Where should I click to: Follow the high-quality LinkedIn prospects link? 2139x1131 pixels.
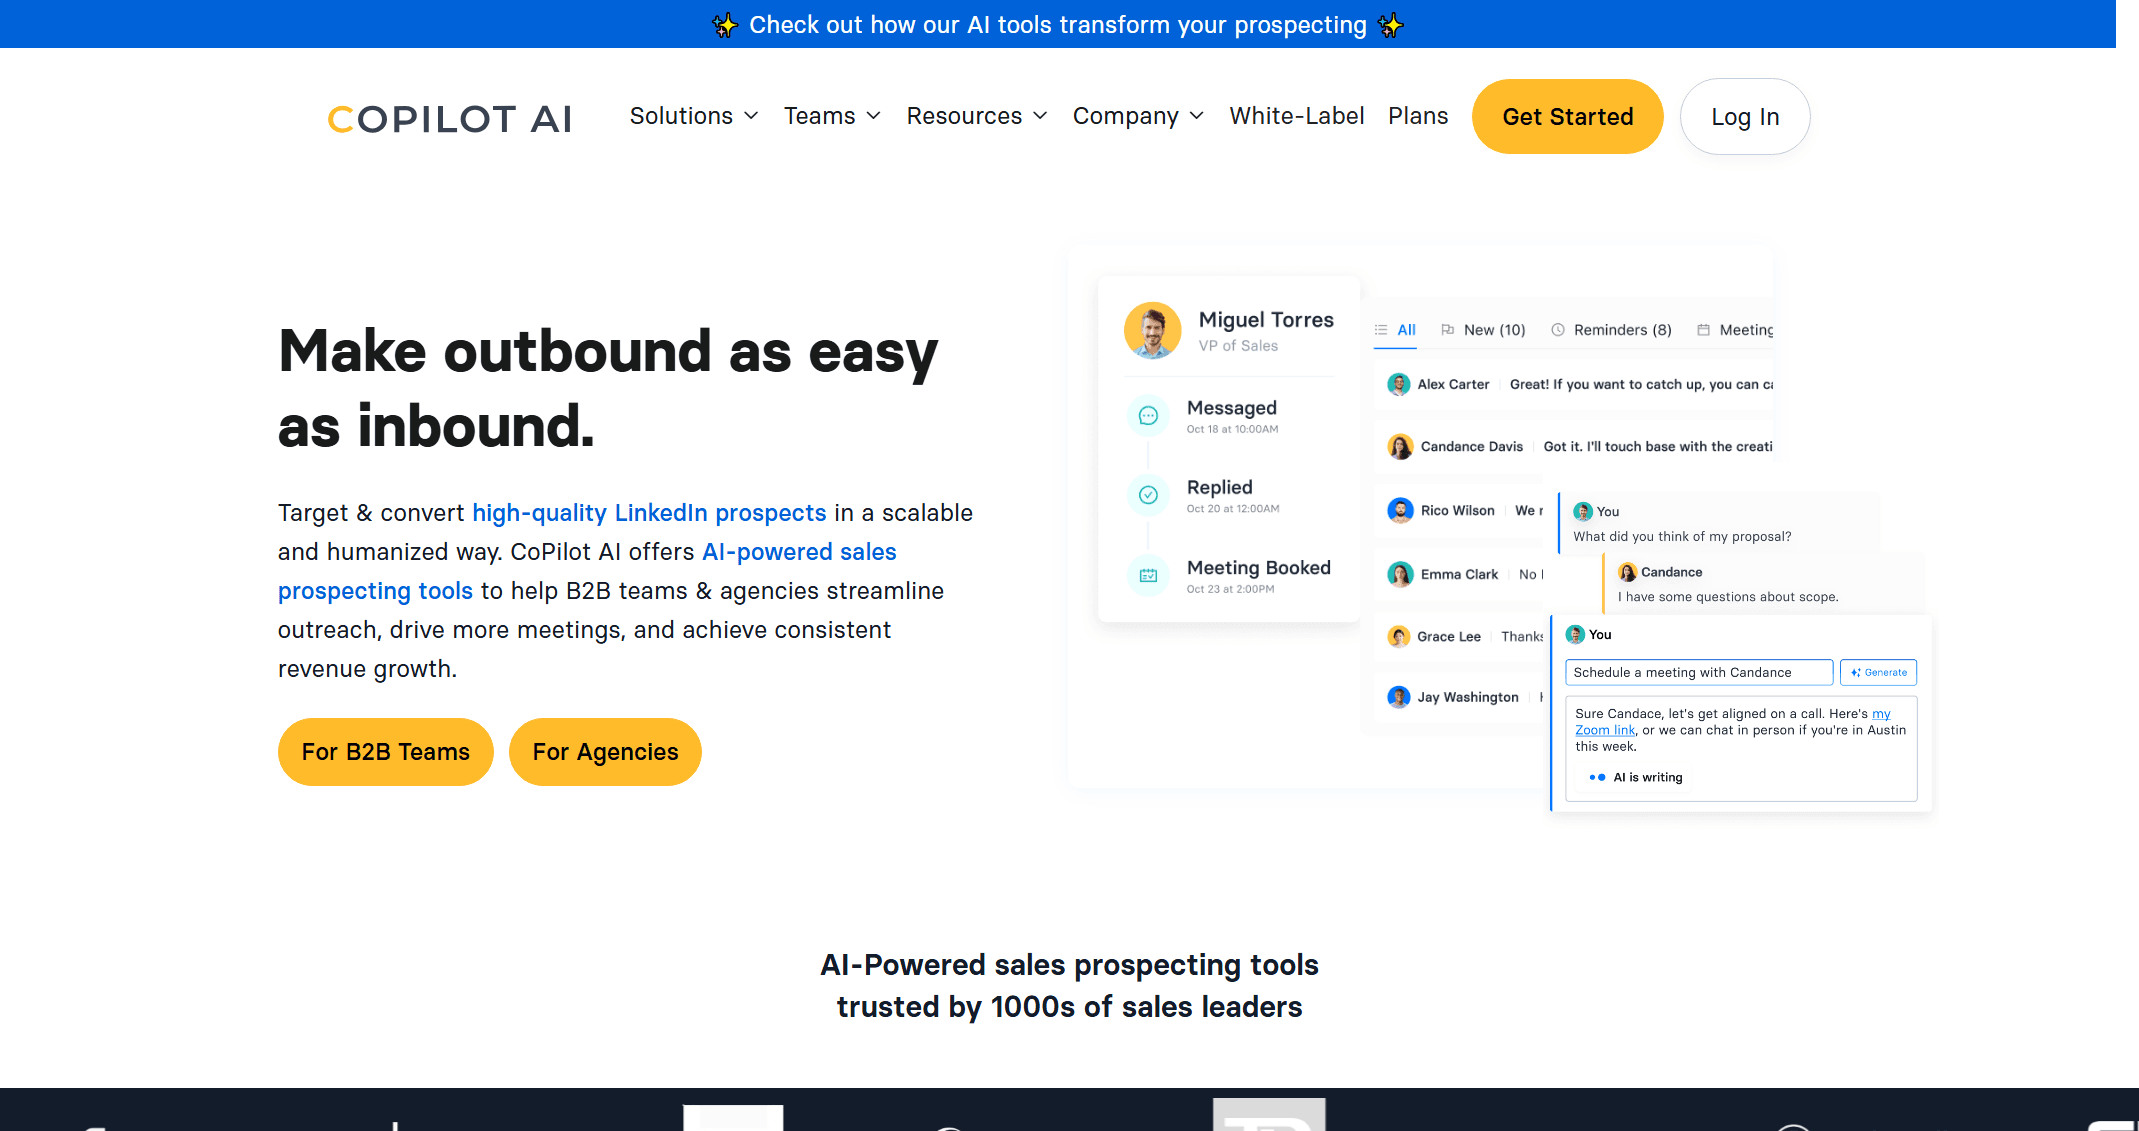tap(649, 513)
